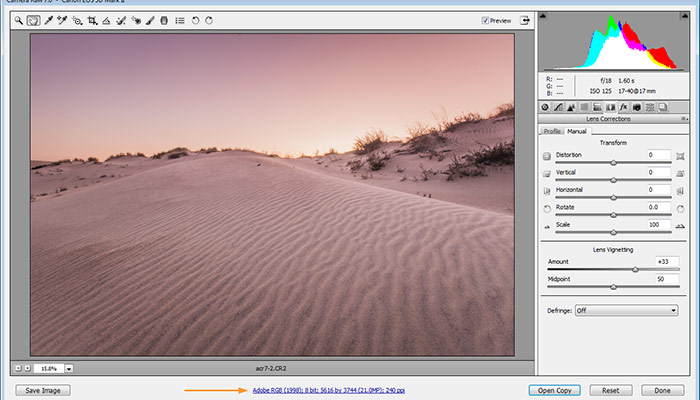Image resolution: width=700 pixels, height=400 pixels.
Task: Click the Vignetting Amount slider handle
Action: [635, 270]
